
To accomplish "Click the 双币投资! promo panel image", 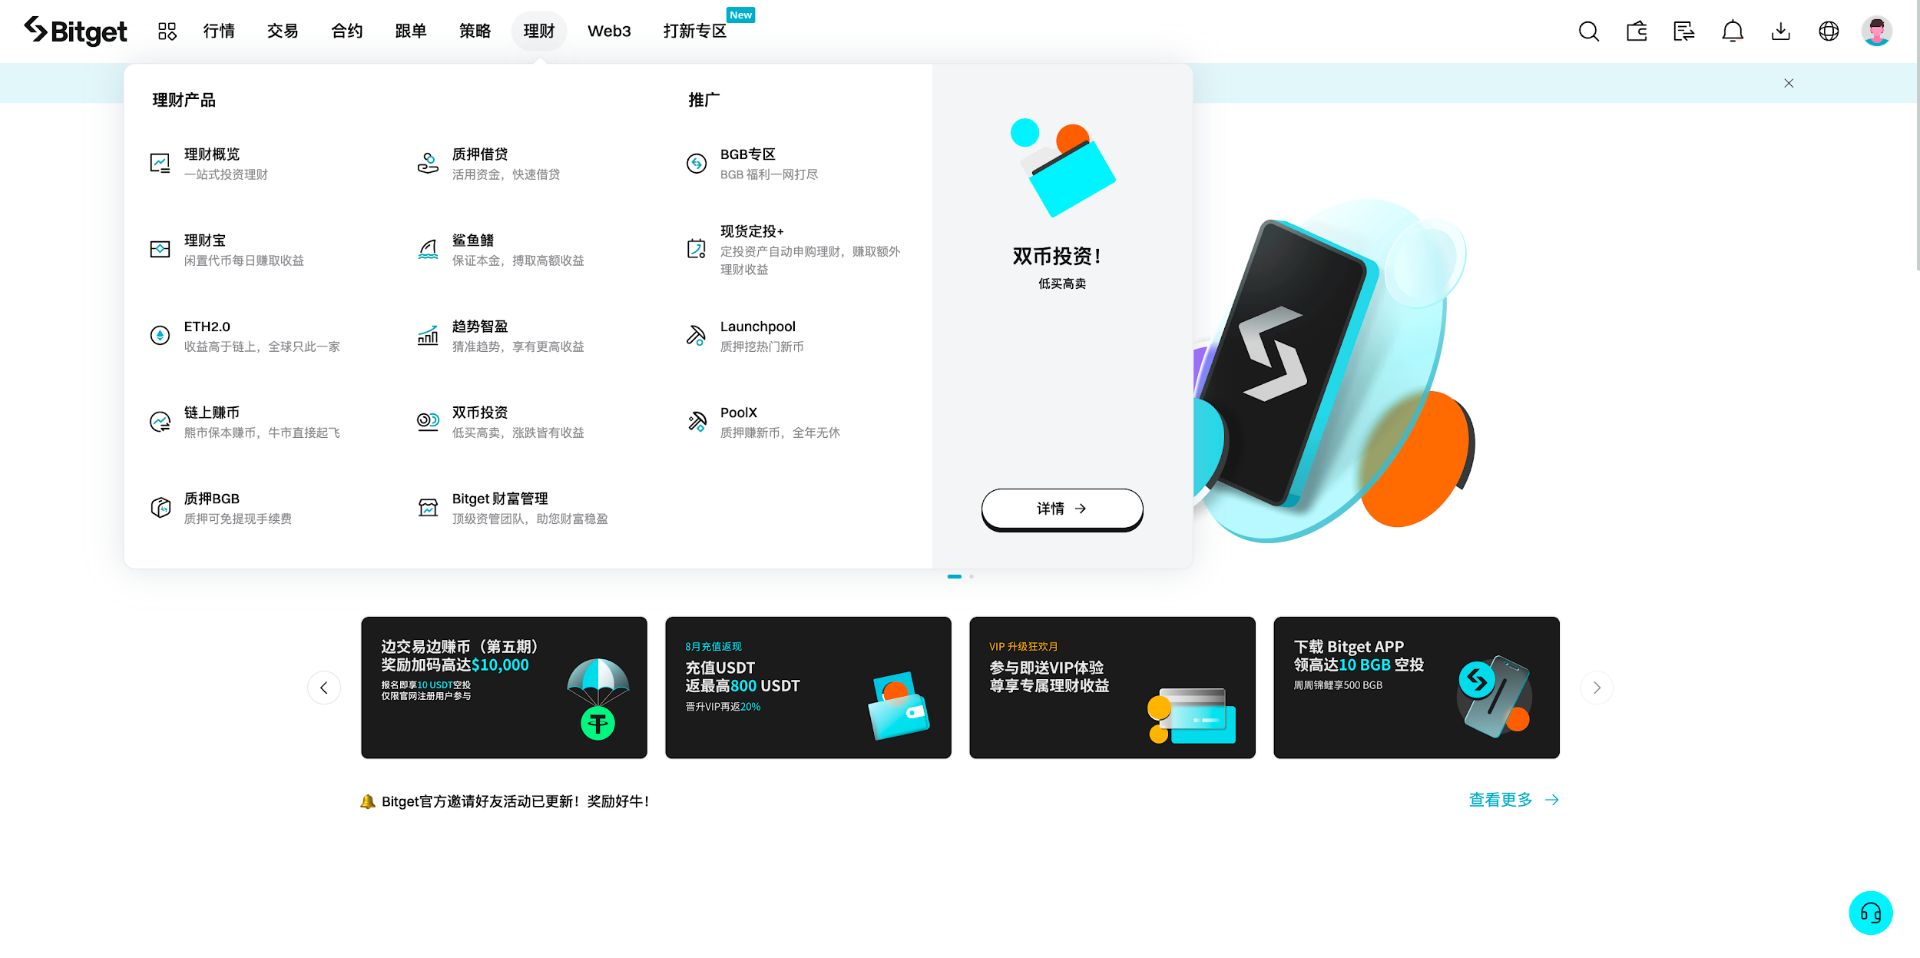I will 1062,167.
